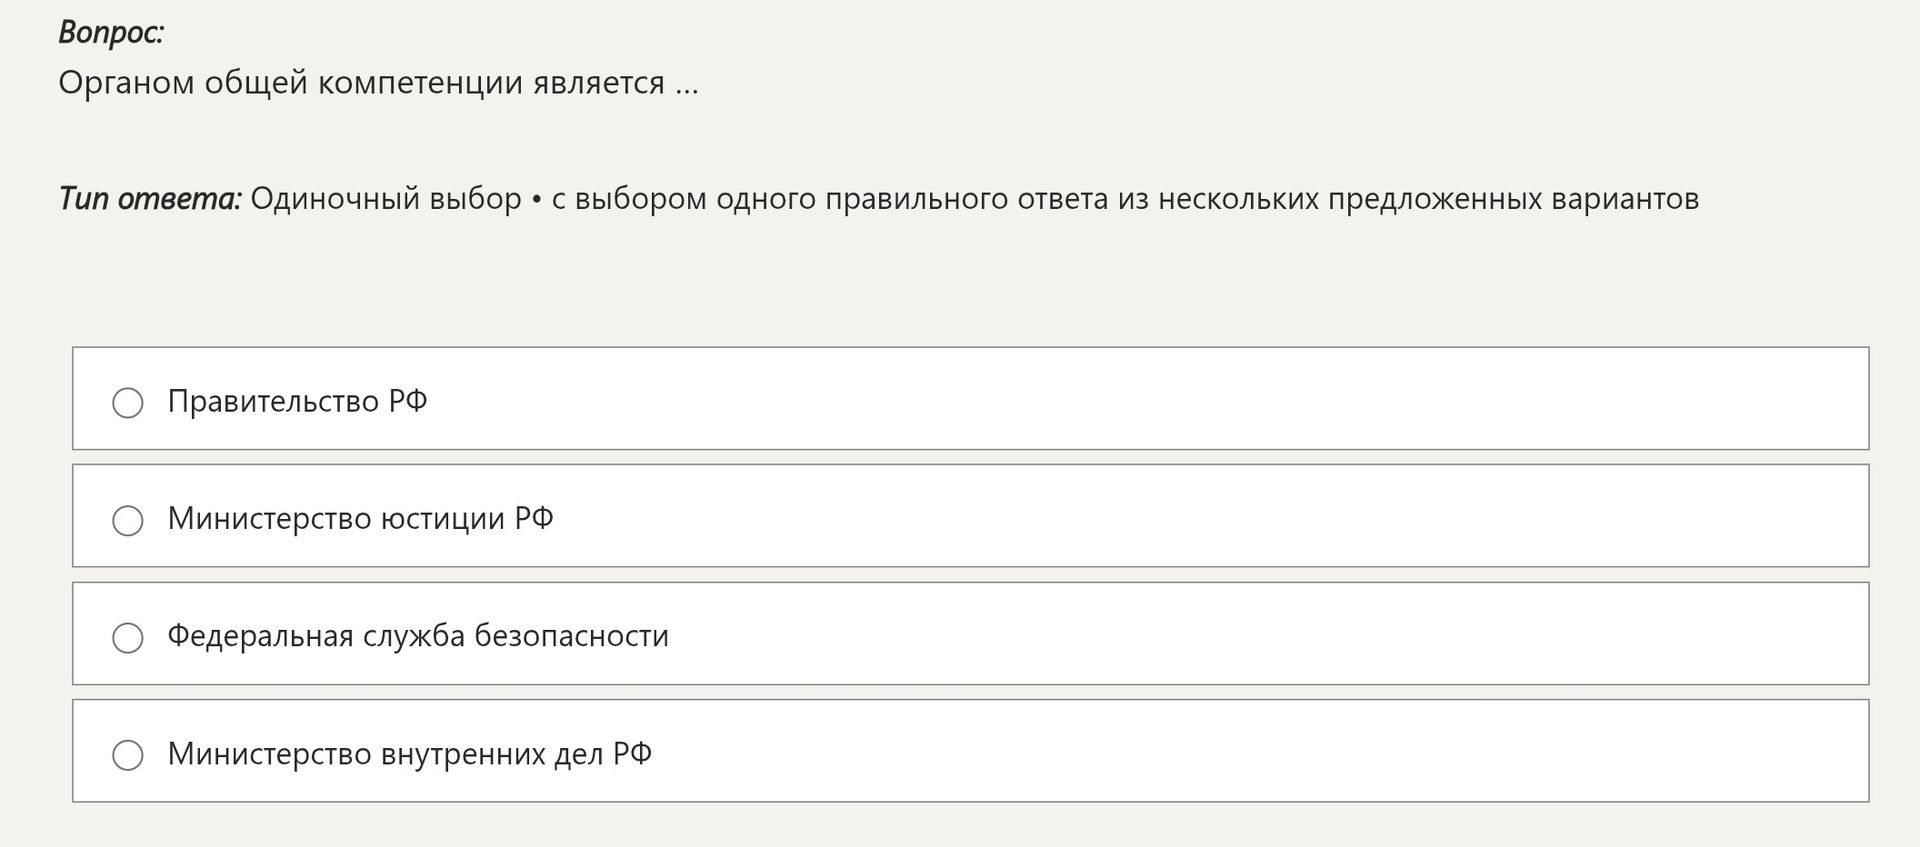Mark the Министерство внутренних дел РФ radio button
1920x847 pixels.
pos(127,755)
